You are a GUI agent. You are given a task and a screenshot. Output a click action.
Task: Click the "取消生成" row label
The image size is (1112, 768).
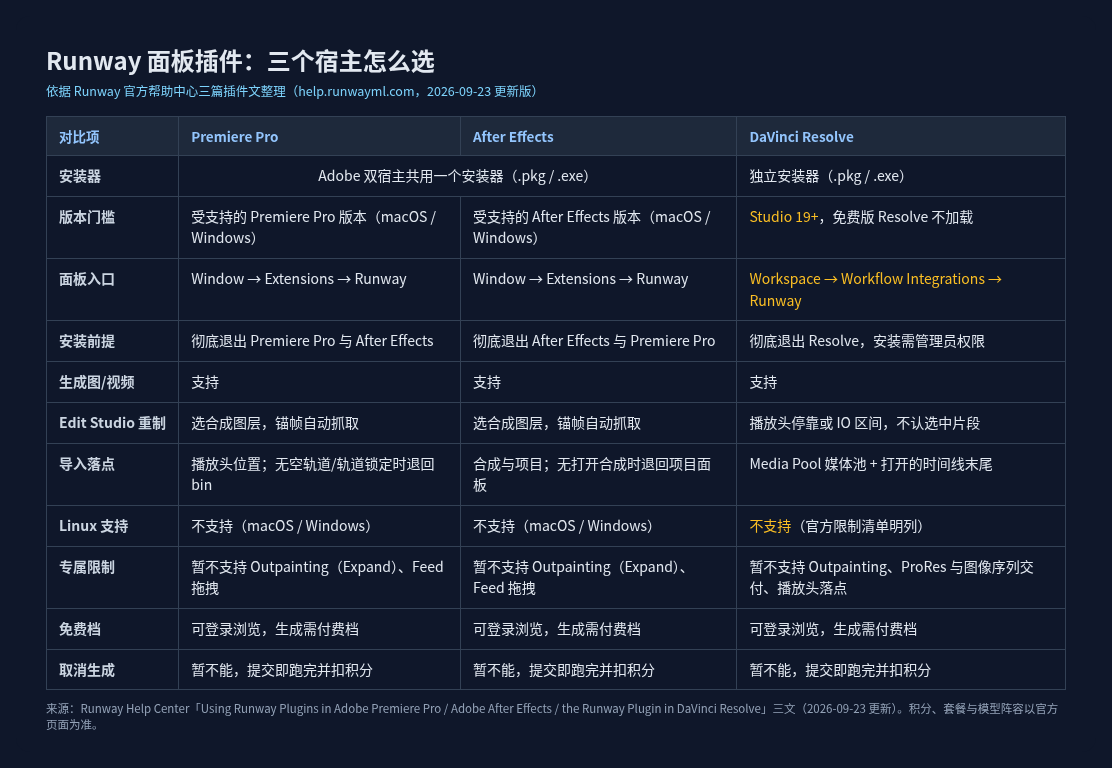87,670
